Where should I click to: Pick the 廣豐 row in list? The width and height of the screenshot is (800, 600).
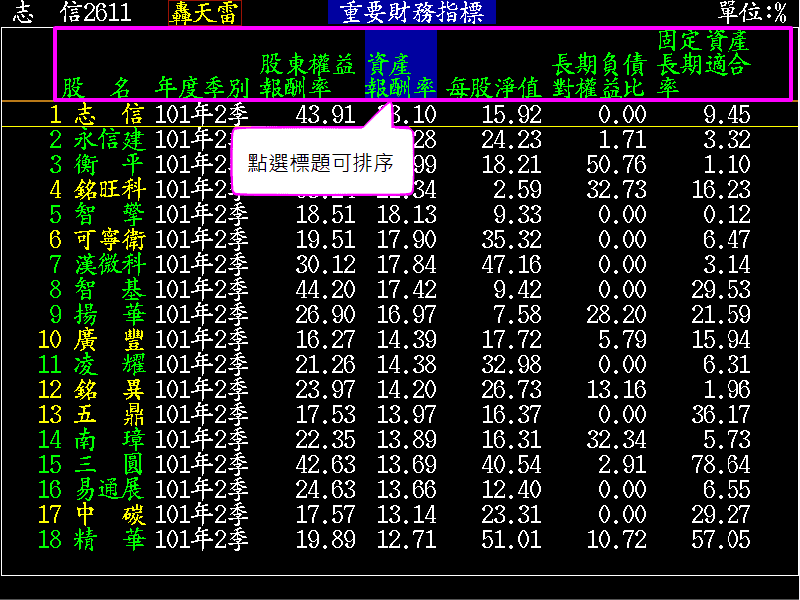[x=109, y=339]
